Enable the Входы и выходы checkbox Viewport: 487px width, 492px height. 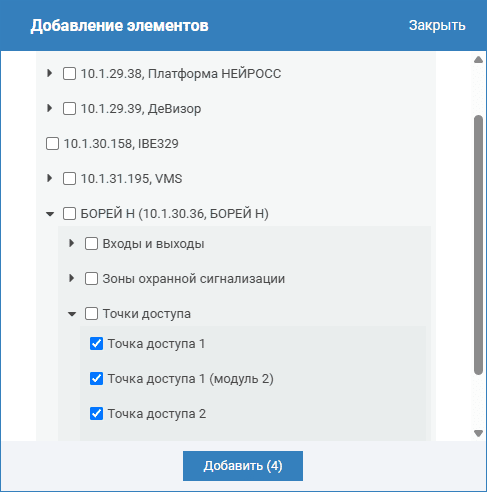tap(91, 244)
